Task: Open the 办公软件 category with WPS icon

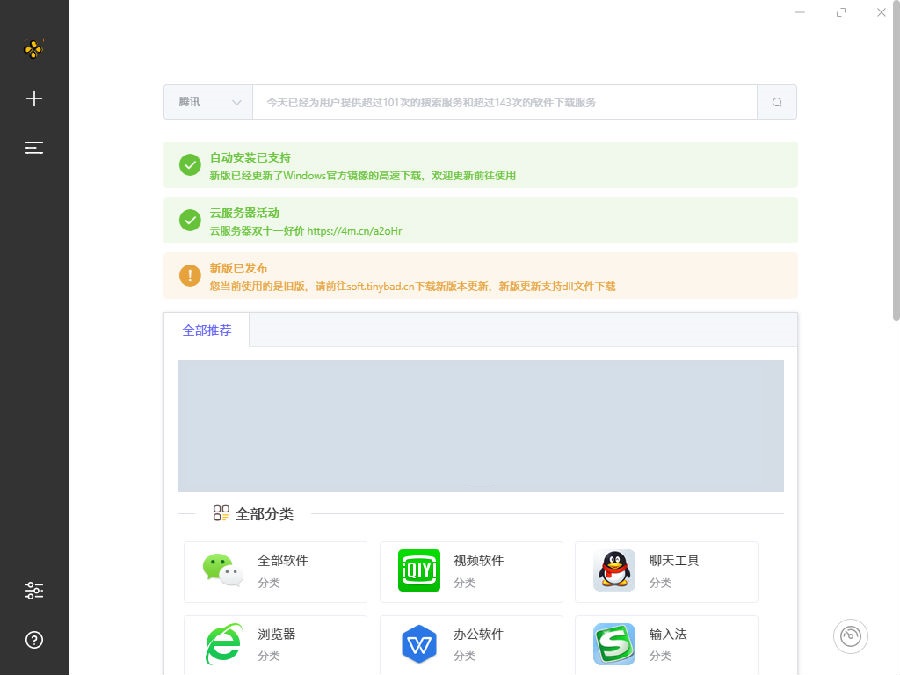Action: pyautogui.click(x=472, y=646)
